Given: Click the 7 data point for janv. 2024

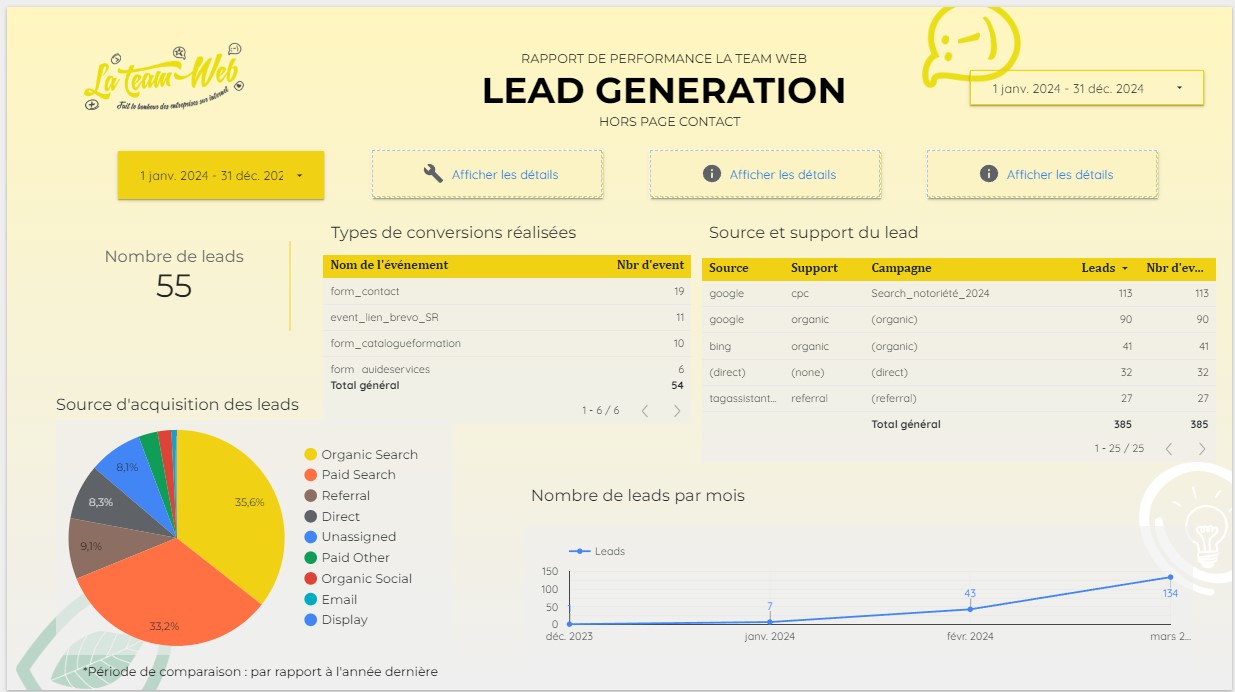Looking at the screenshot, I should coord(770,622).
